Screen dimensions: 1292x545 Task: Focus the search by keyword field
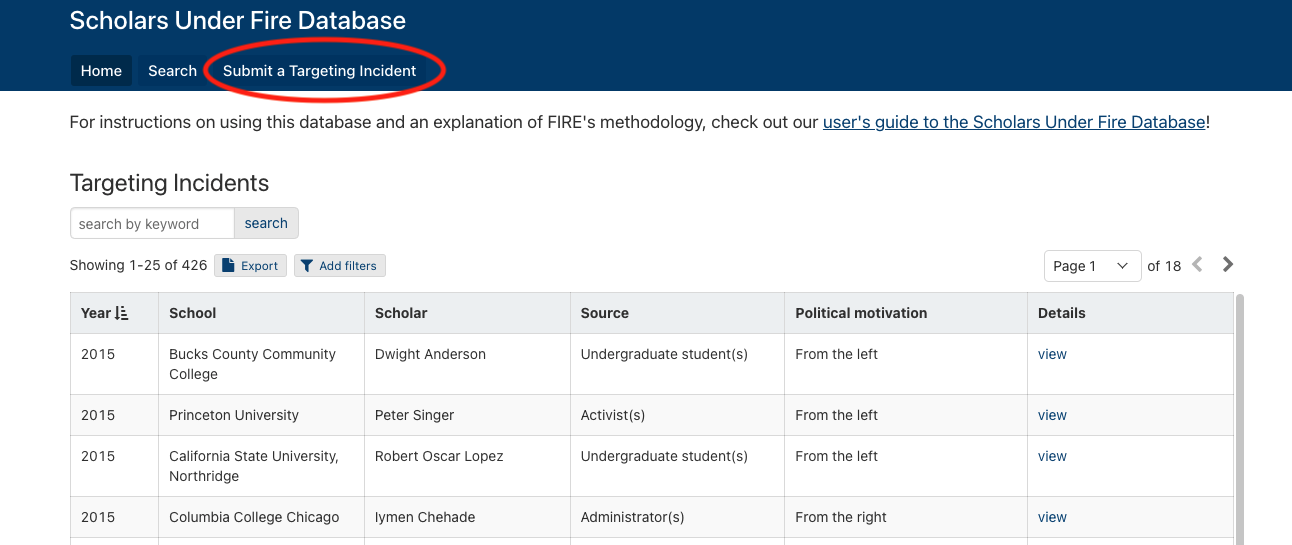(x=152, y=223)
